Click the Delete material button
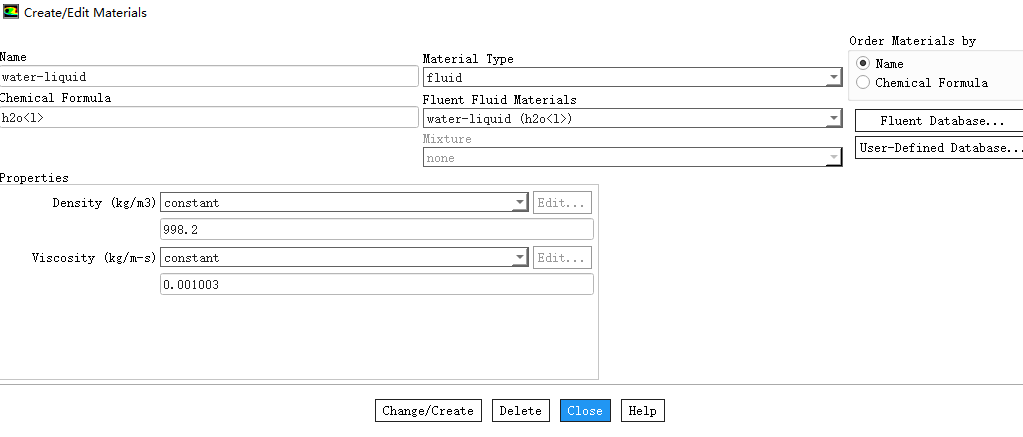The height and width of the screenshot is (437, 1023). (521, 411)
